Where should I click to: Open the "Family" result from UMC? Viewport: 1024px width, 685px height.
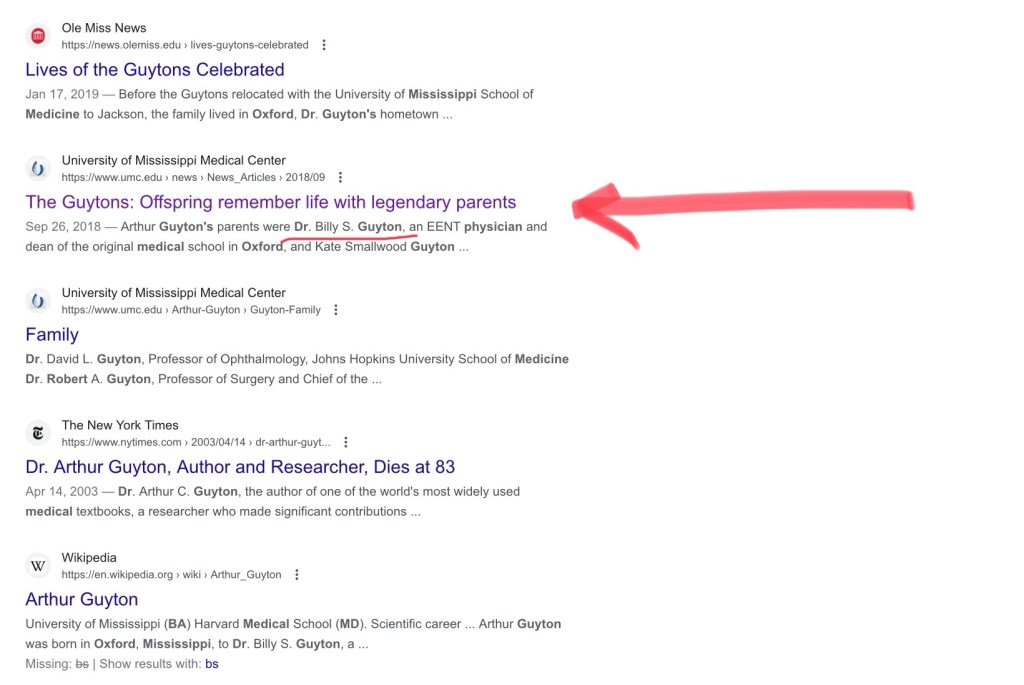click(x=52, y=335)
